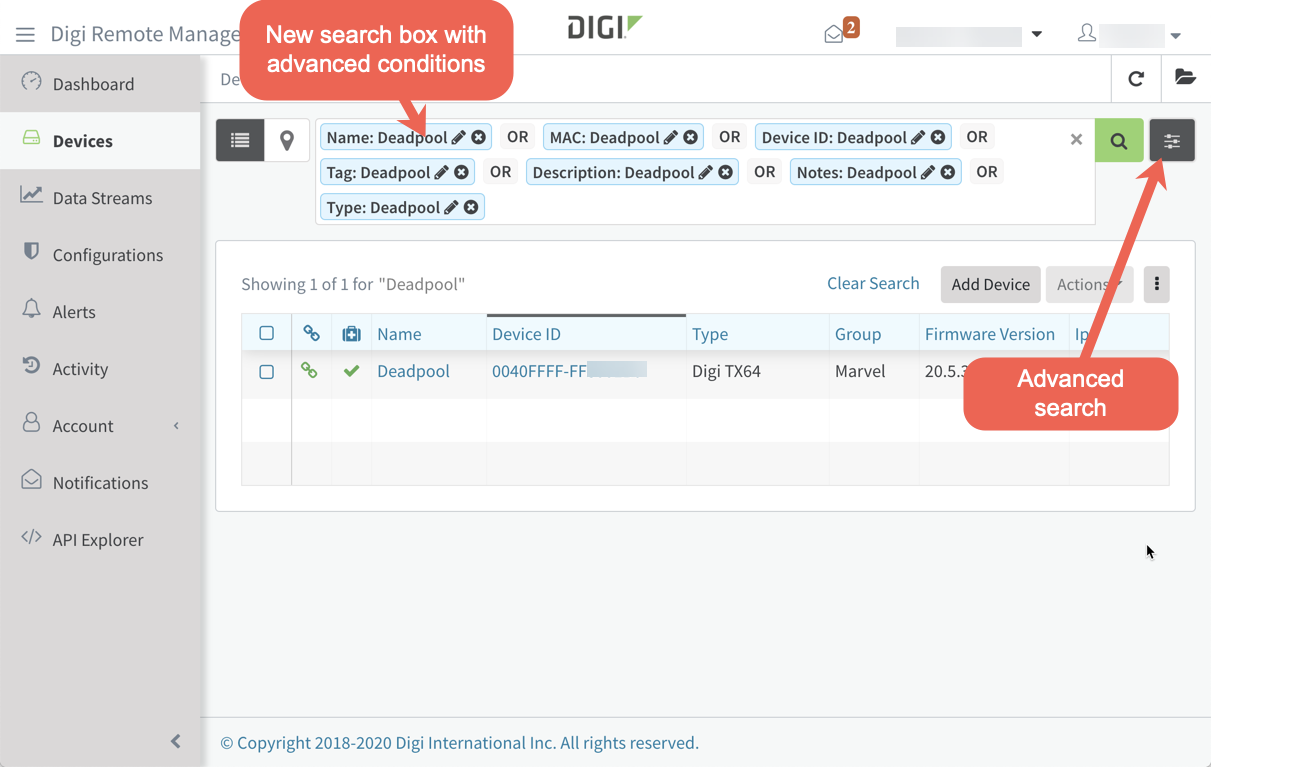Open advanced search sliders button
The image size is (1311, 767).
1172,141
